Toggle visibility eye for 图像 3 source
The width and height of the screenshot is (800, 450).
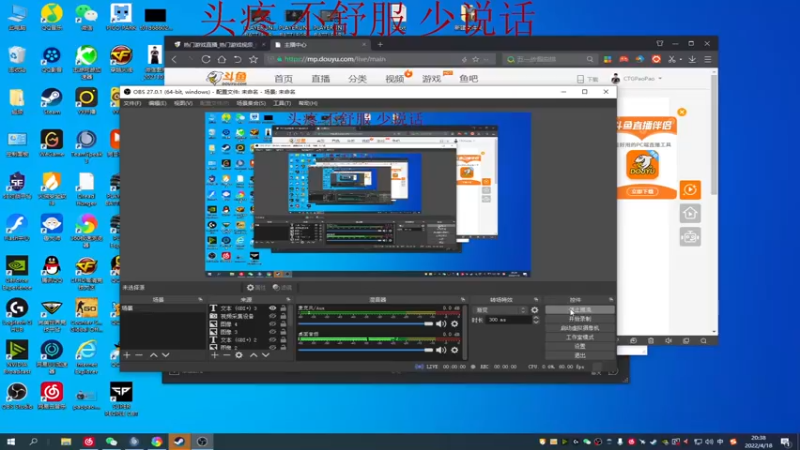tap(272, 332)
